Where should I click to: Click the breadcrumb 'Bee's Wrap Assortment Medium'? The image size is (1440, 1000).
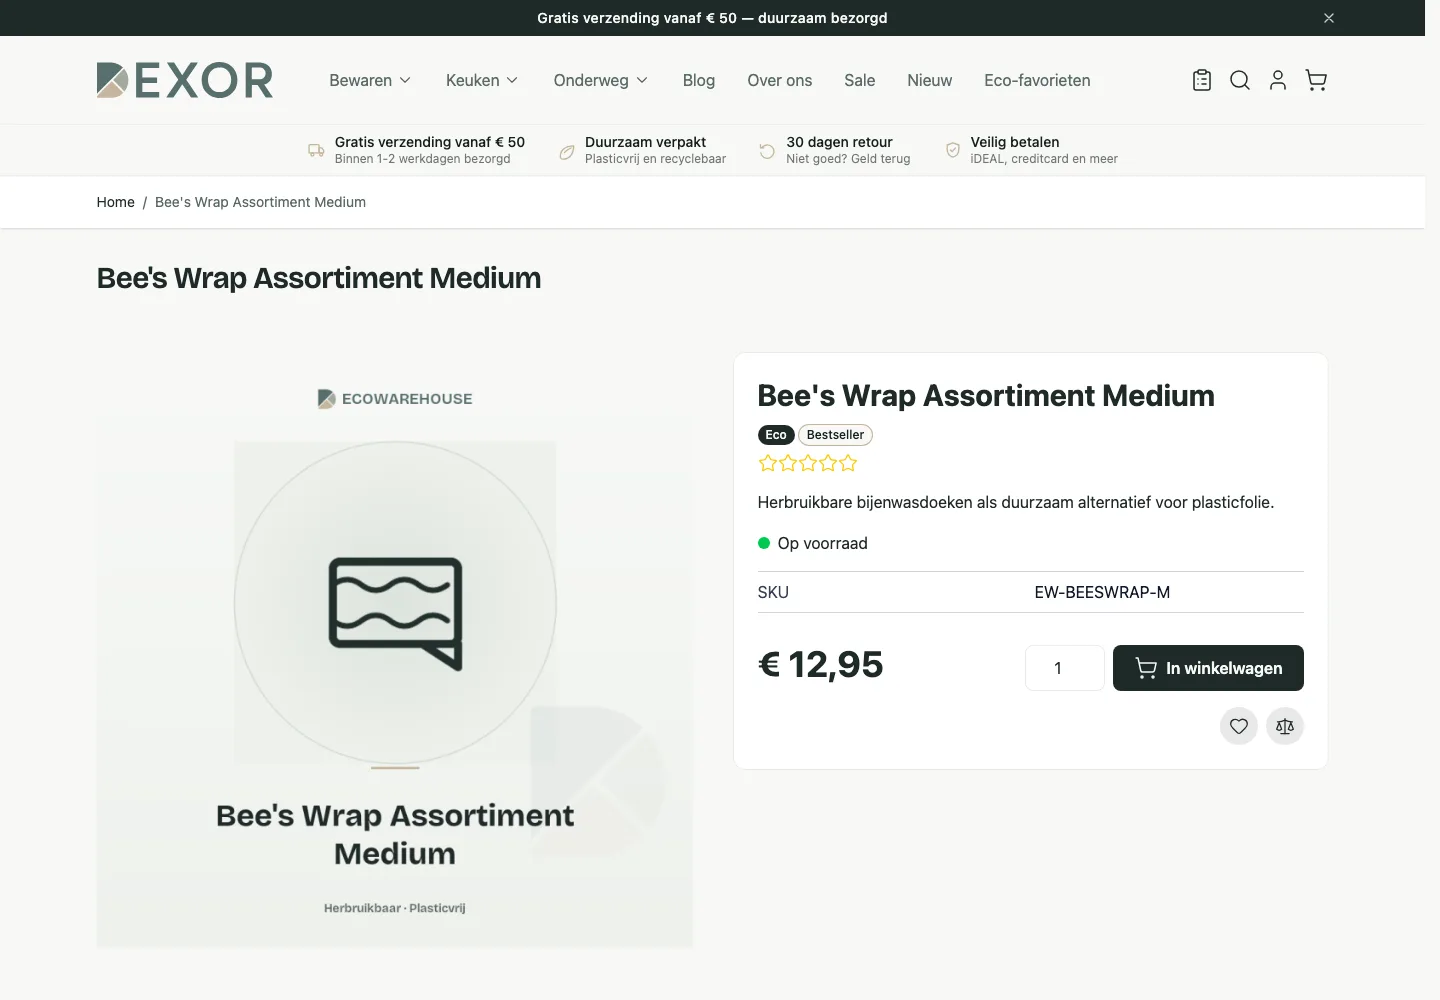(x=260, y=202)
